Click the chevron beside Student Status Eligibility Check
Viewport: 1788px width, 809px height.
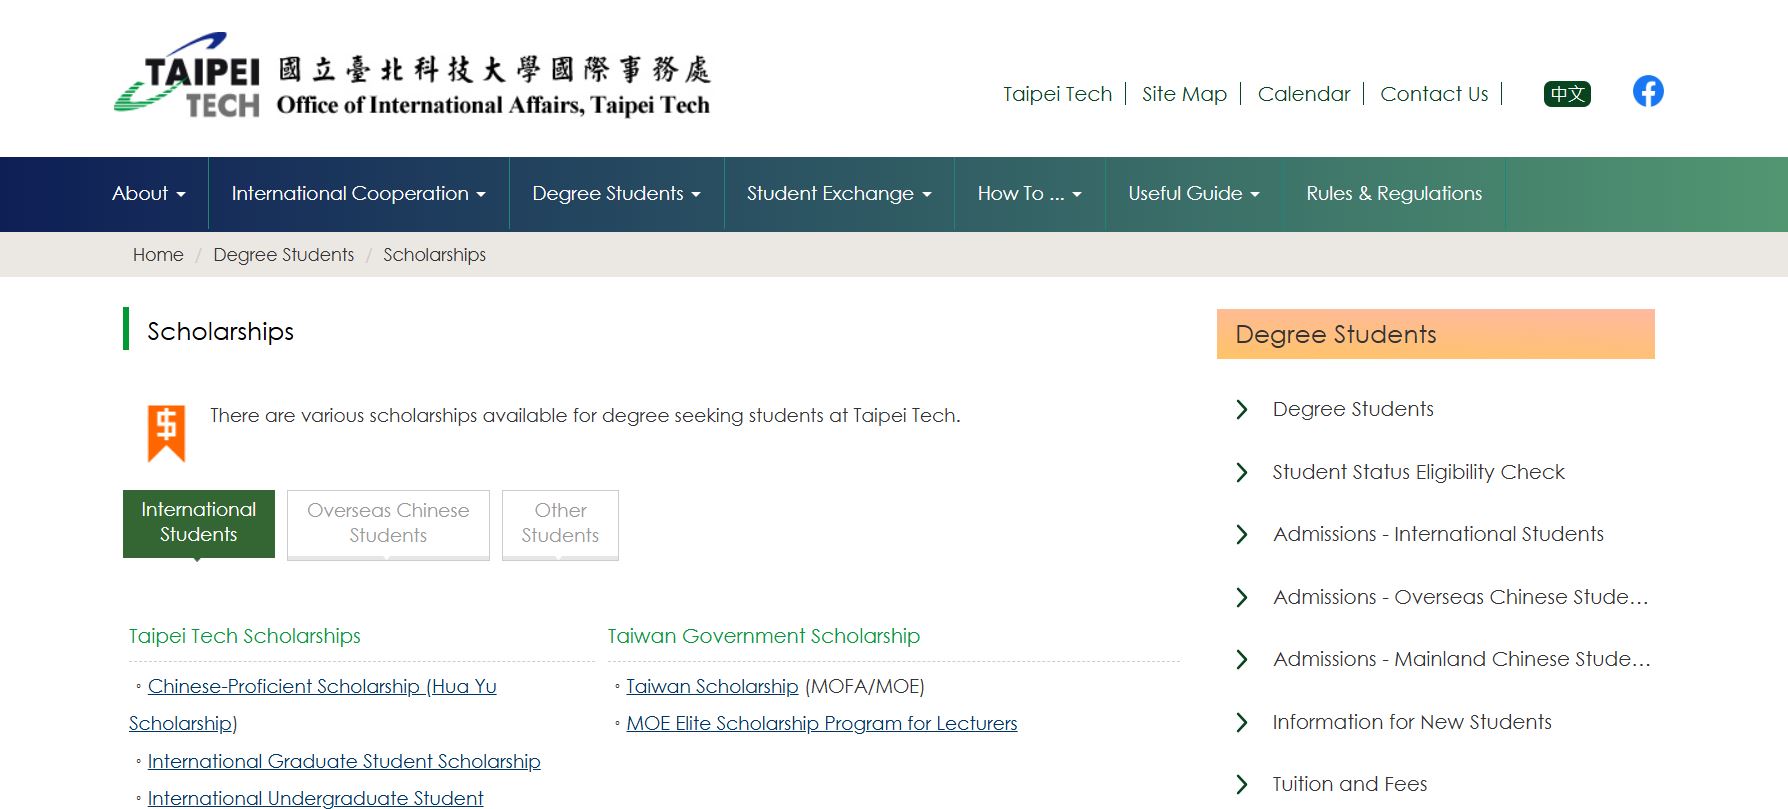(1242, 472)
